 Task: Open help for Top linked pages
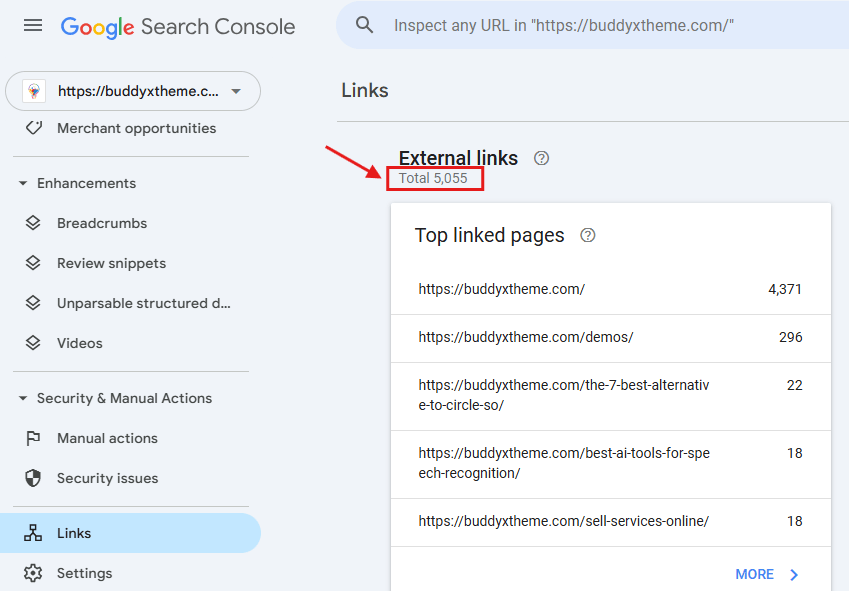click(587, 235)
